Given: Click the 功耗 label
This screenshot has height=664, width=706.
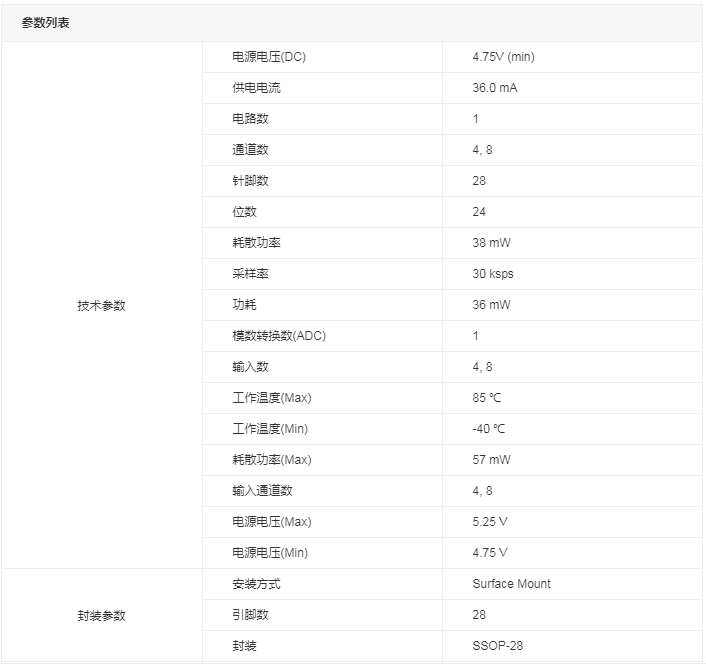Looking at the screenshot, I should [244, 305].
